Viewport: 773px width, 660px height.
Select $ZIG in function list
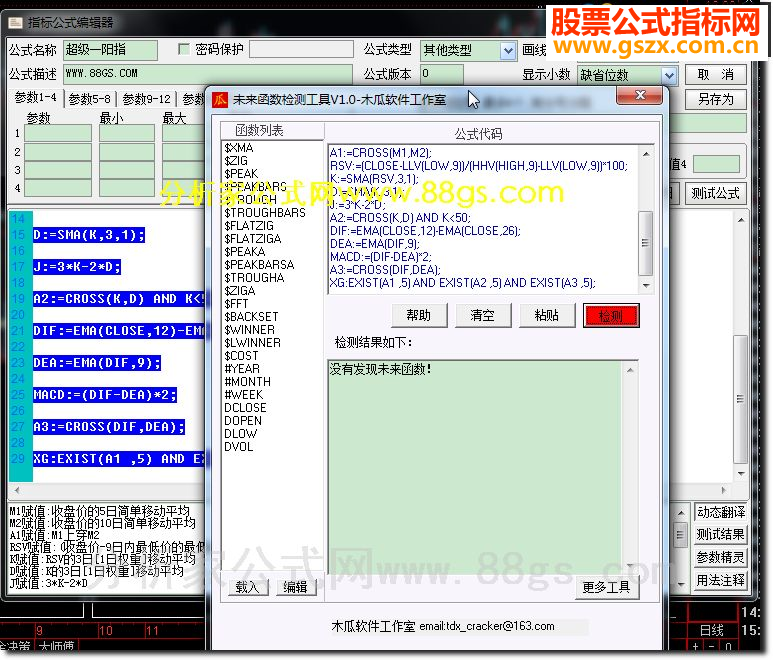pos(236,161)
